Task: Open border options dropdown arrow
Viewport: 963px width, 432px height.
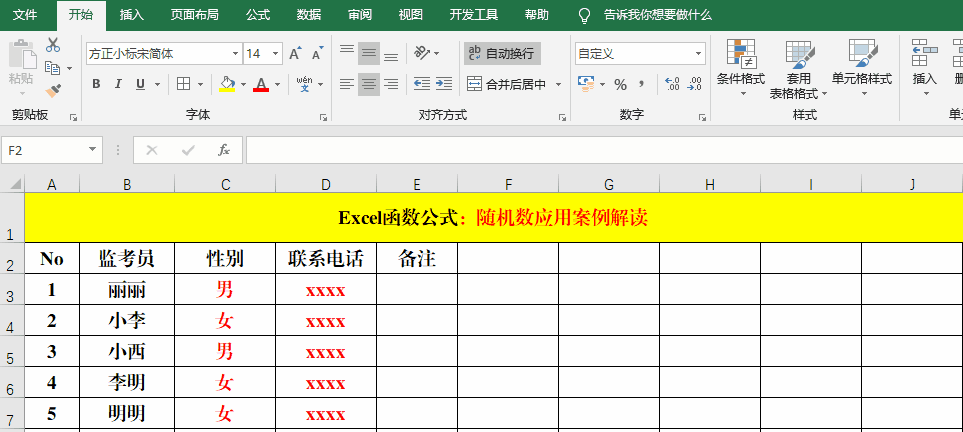Action: coord(200,84)
